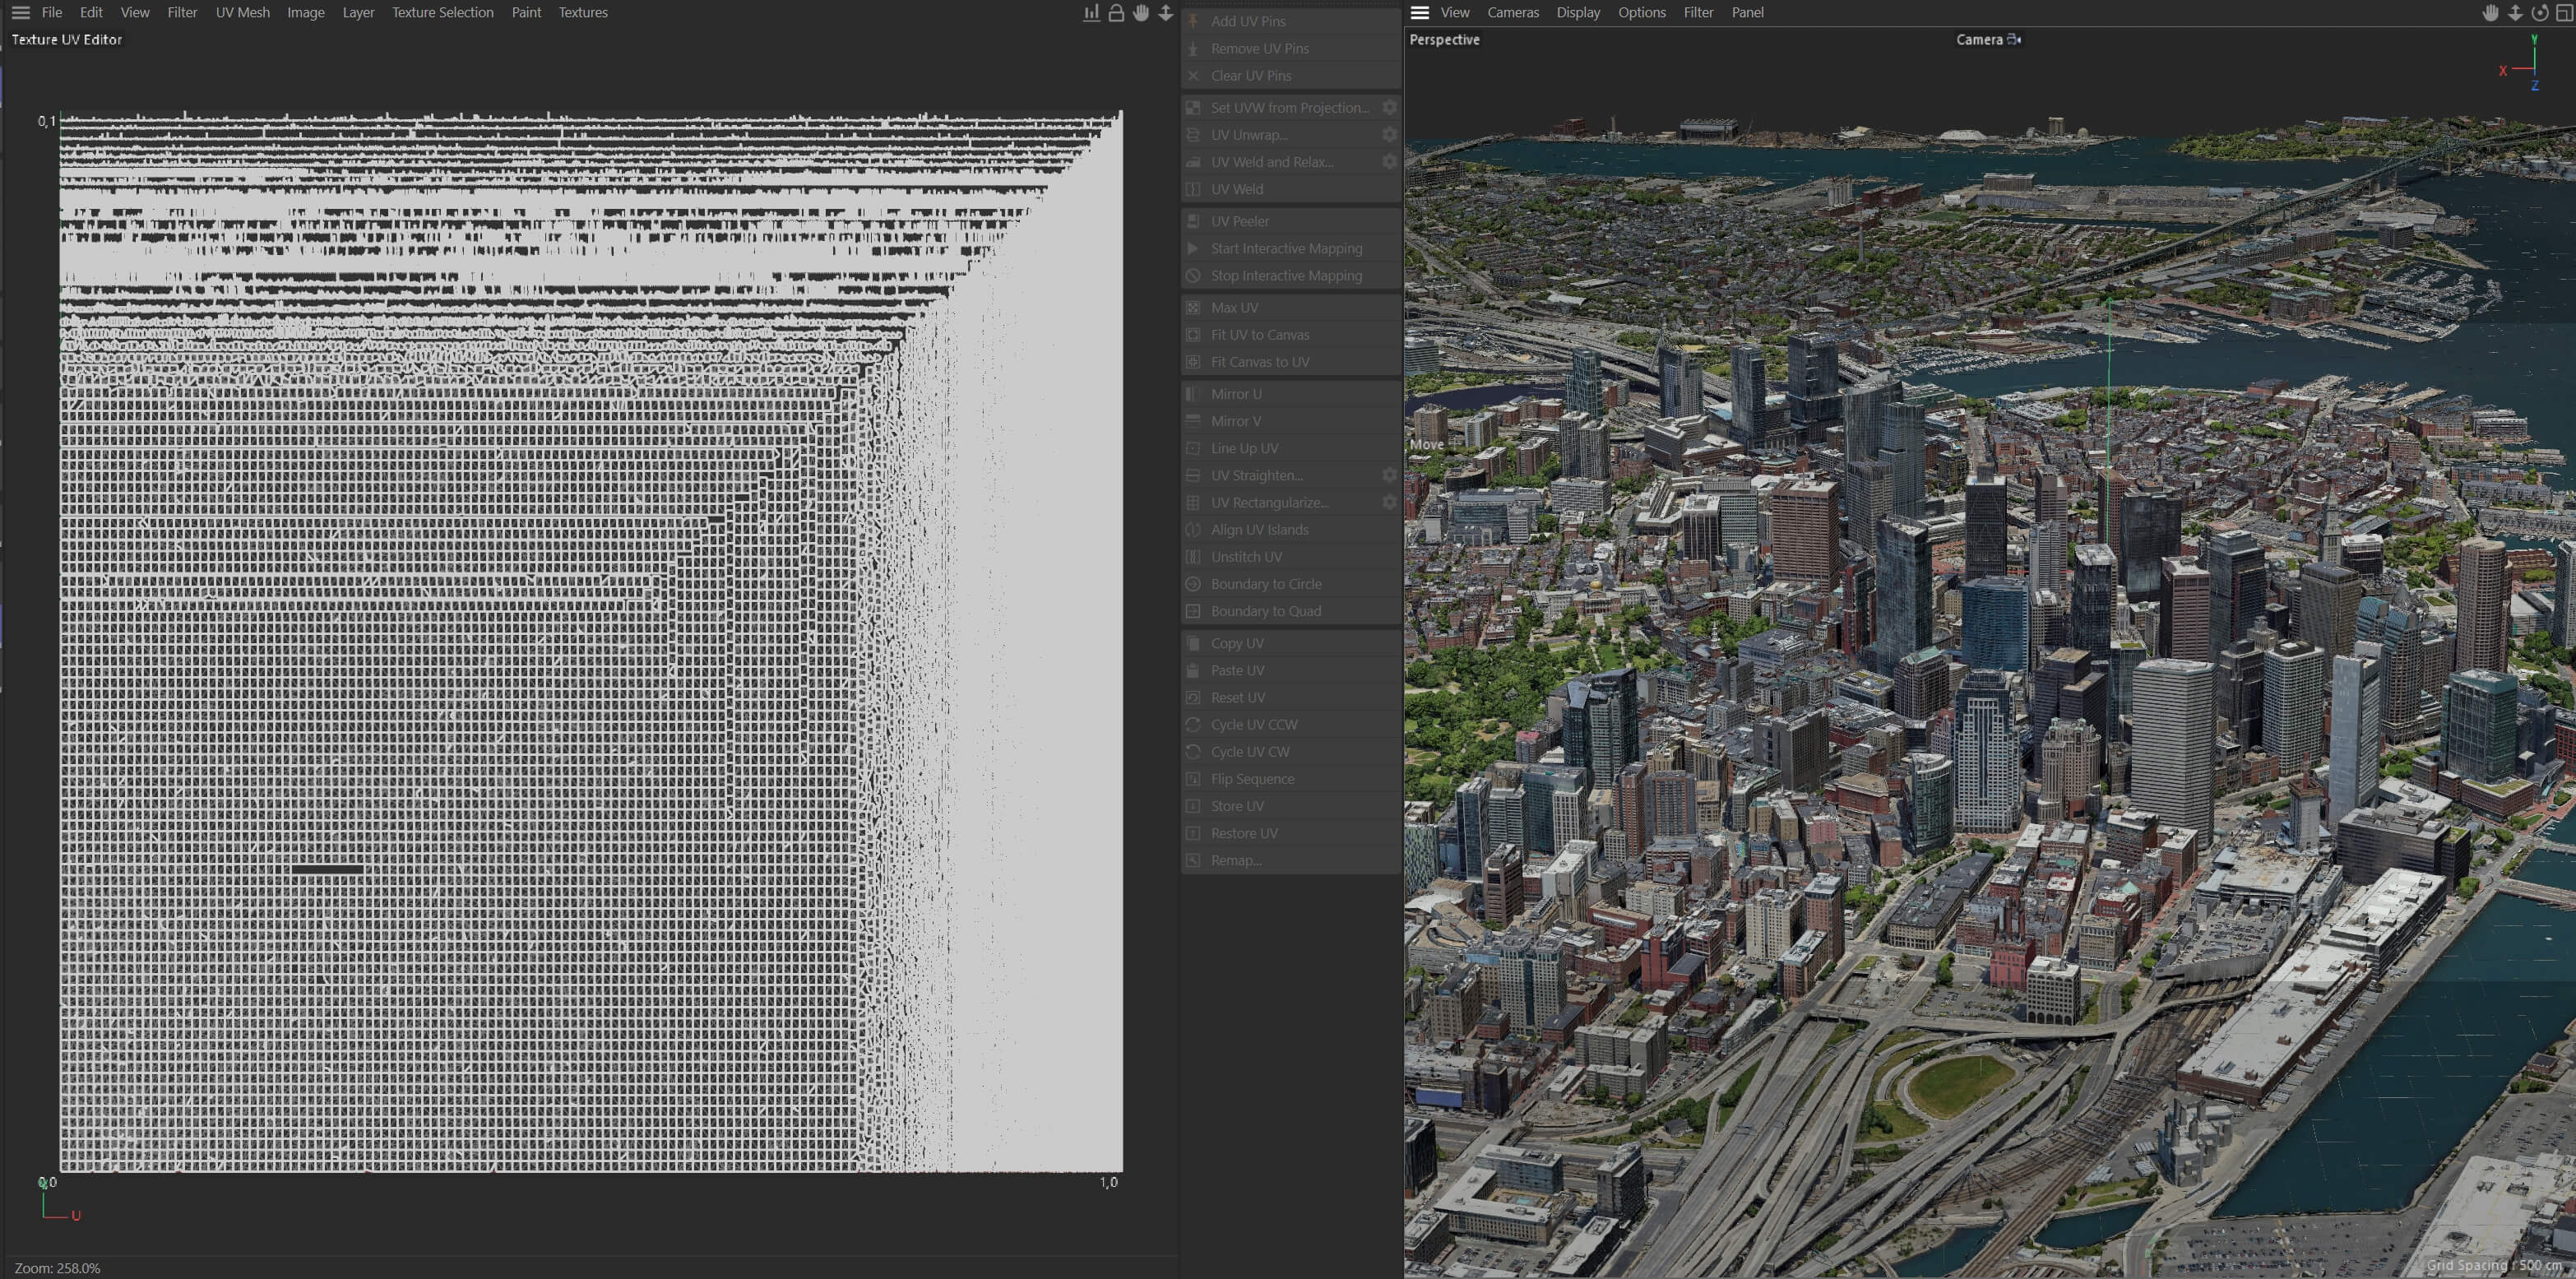Open options gear beside UV Unwrap

pyautogui.click(x=1389, y=134)
